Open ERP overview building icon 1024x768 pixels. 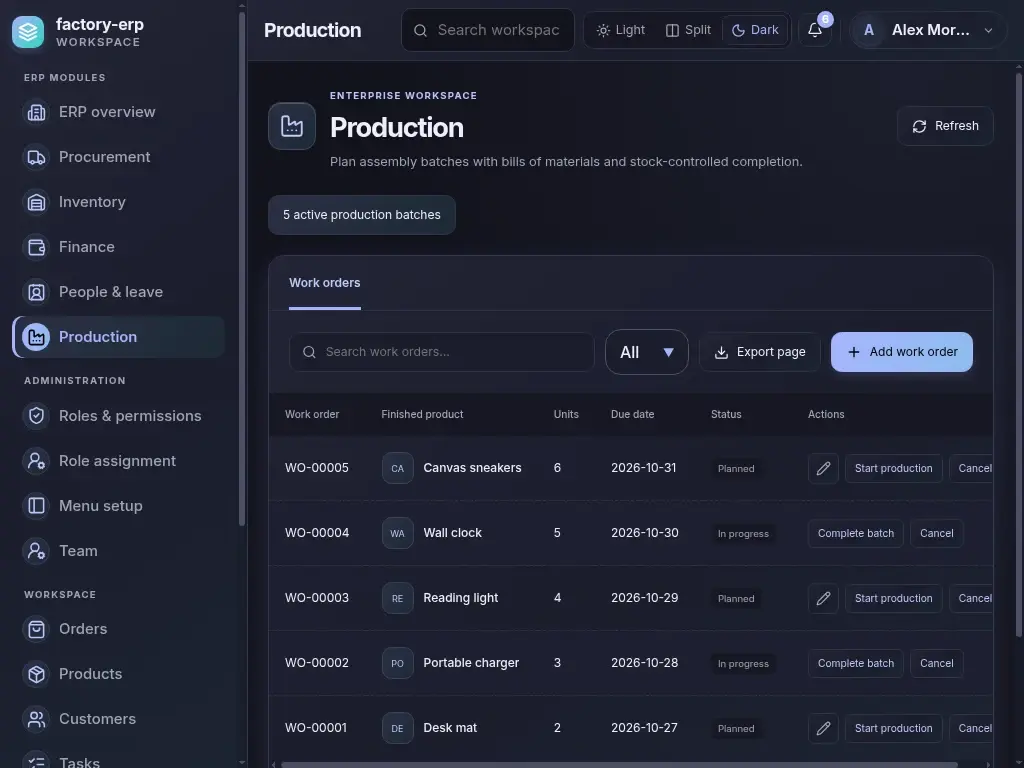coord(37,112)
